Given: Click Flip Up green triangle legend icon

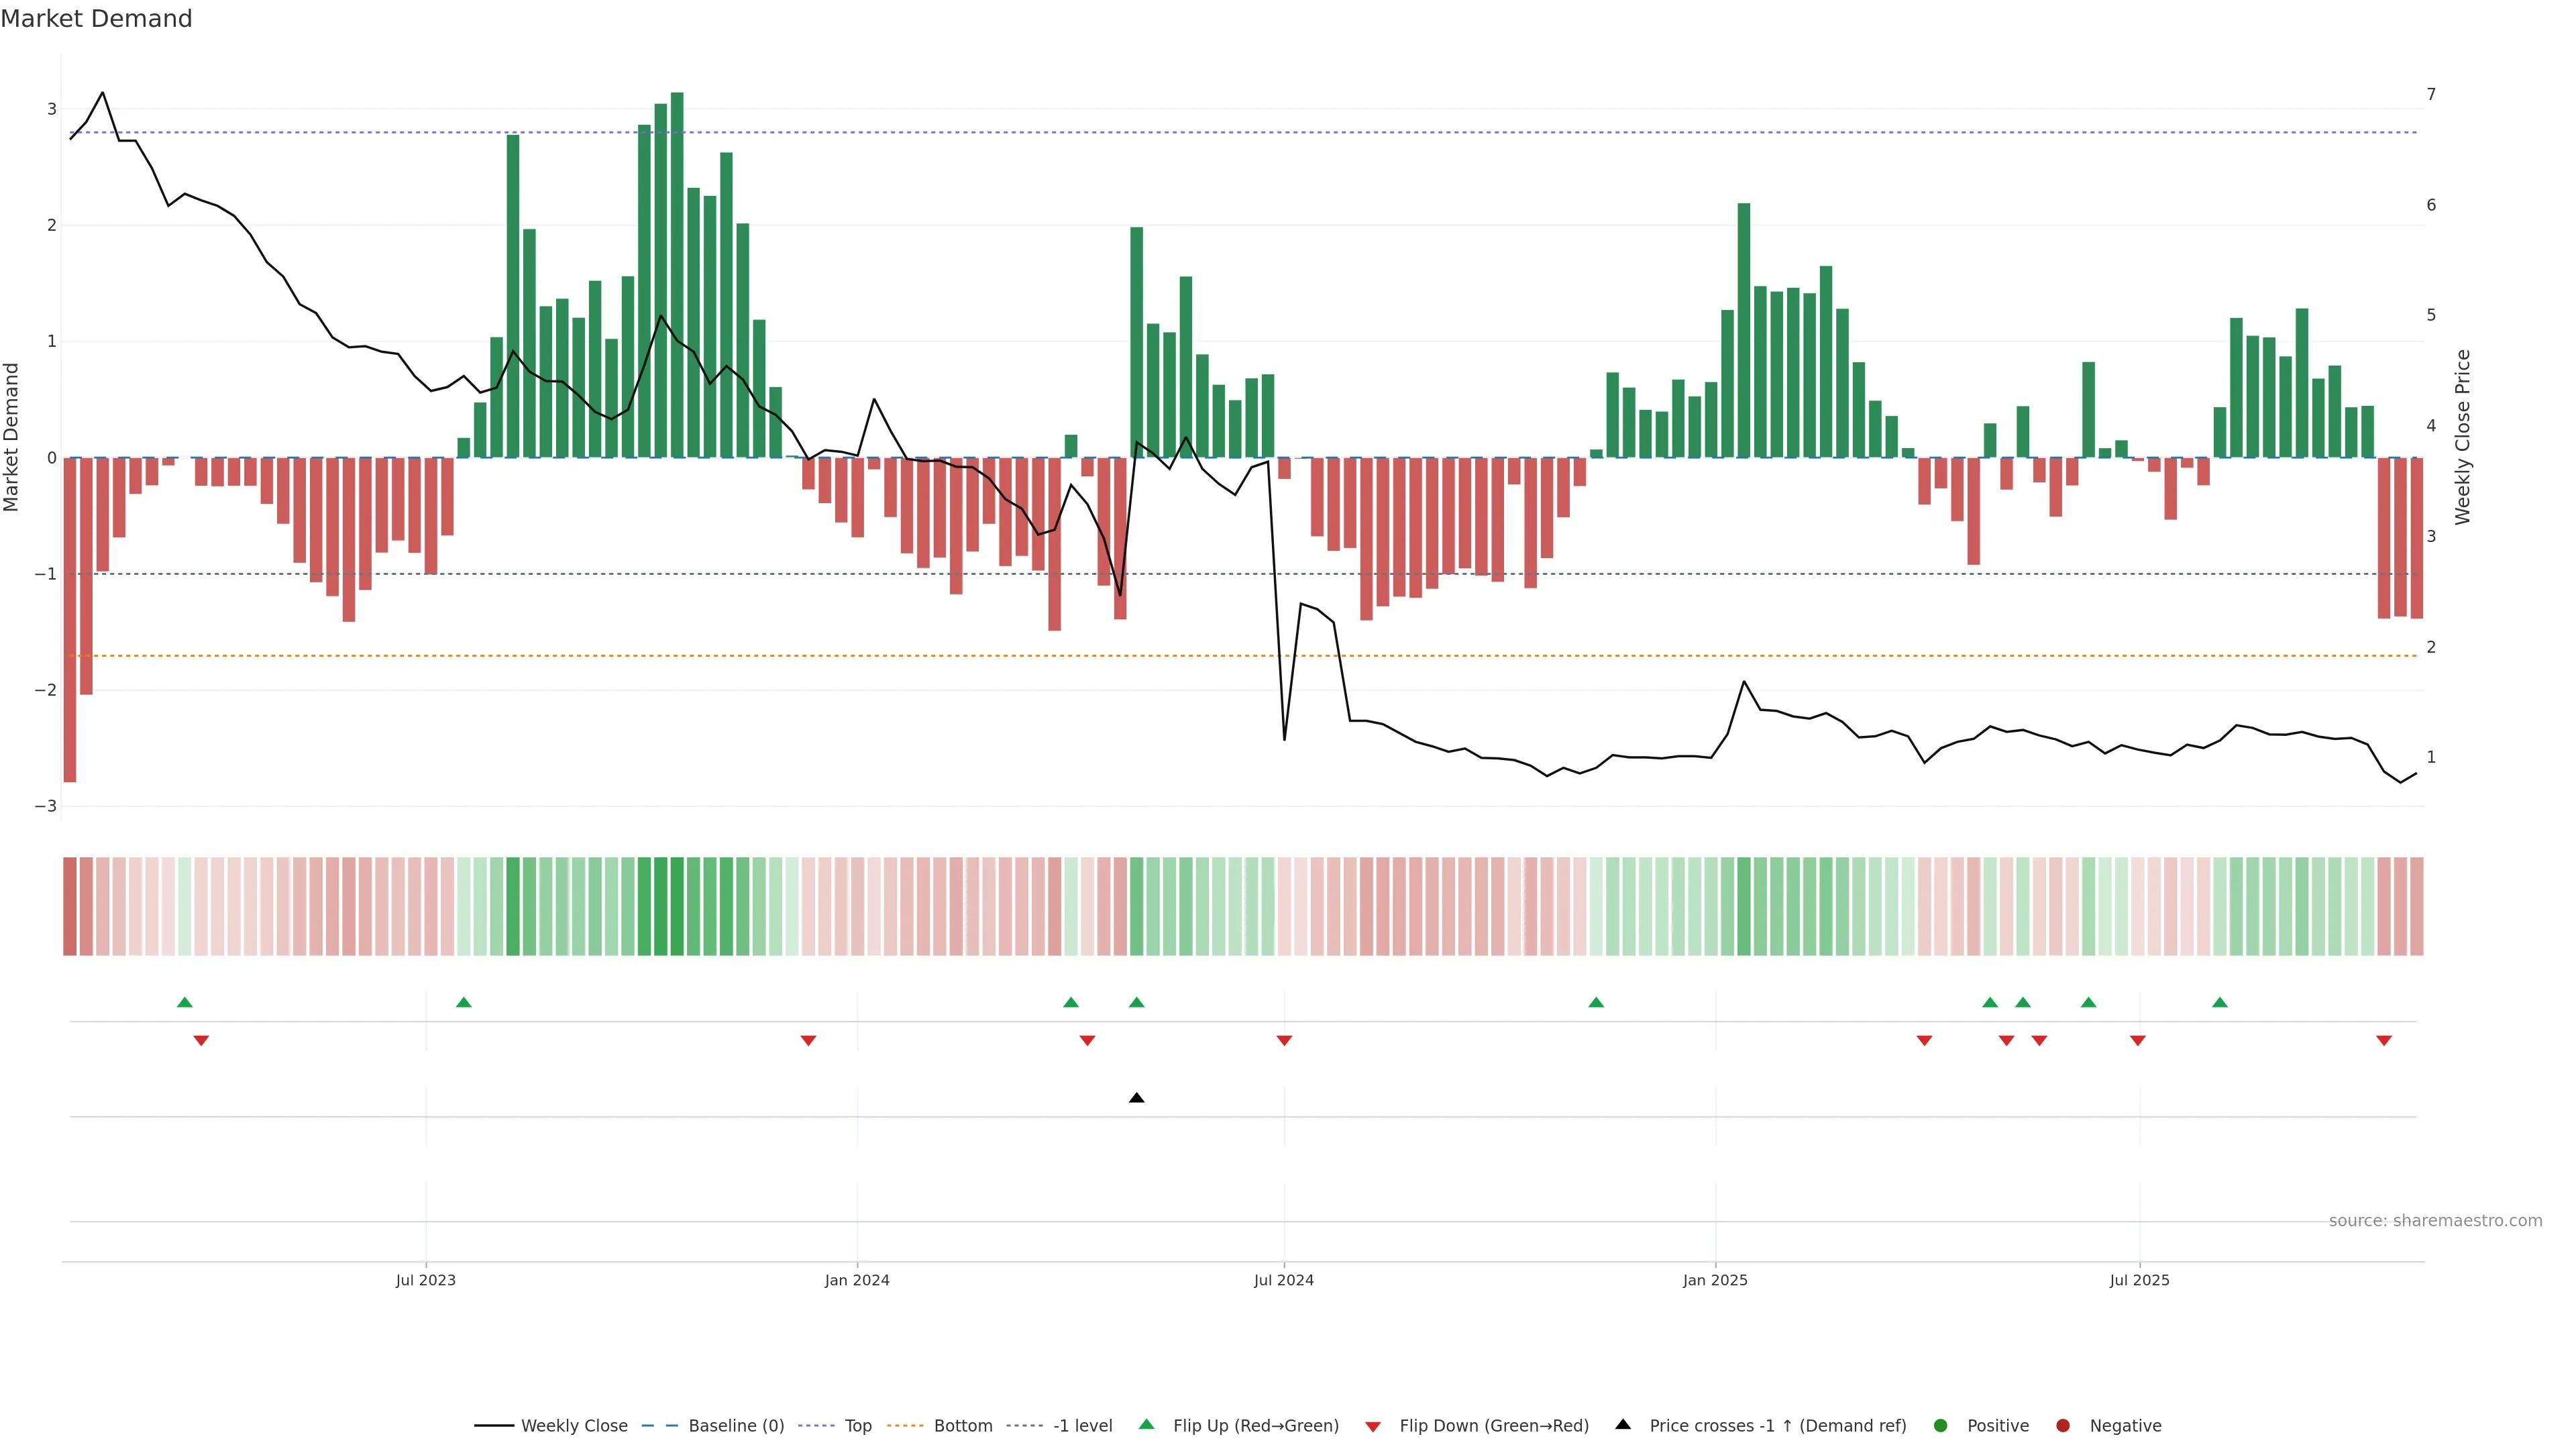Looking at the screenshot, I should tap(1146, 1424).
